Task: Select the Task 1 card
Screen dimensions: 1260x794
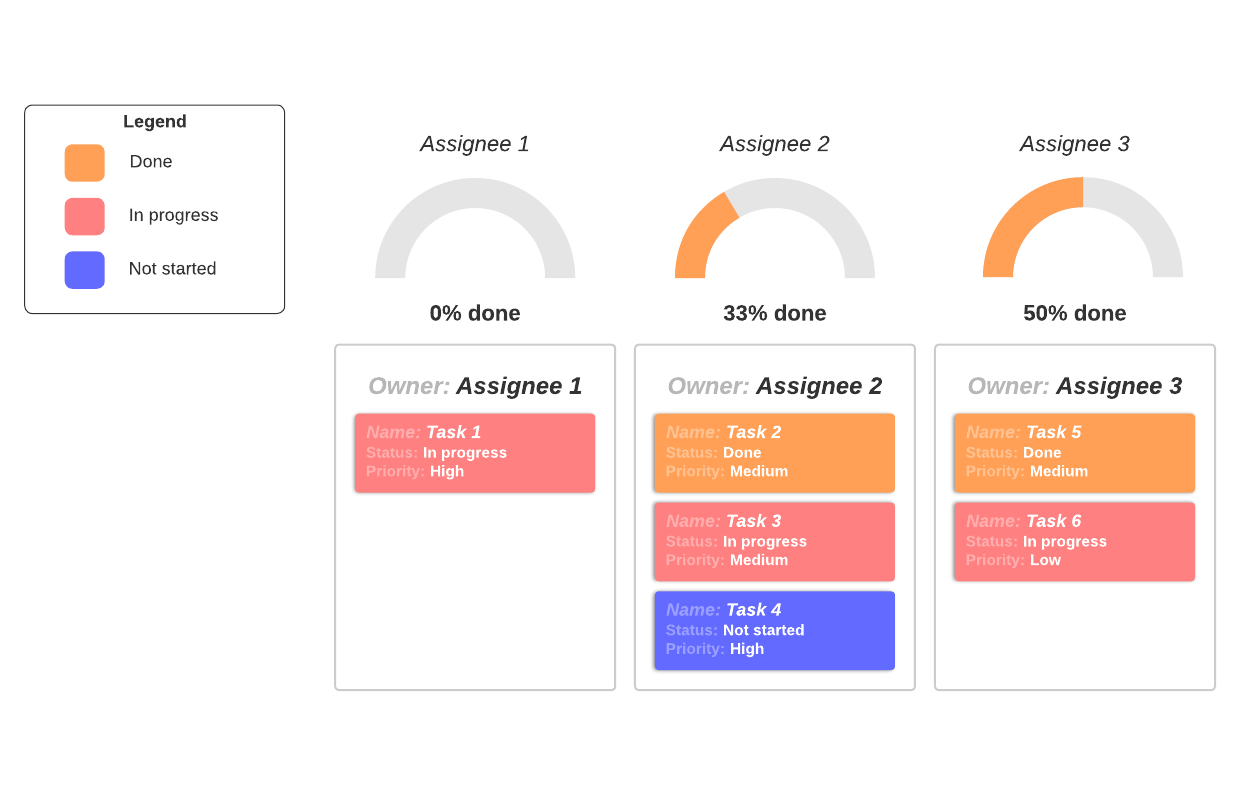Action: tap(475, 453)
